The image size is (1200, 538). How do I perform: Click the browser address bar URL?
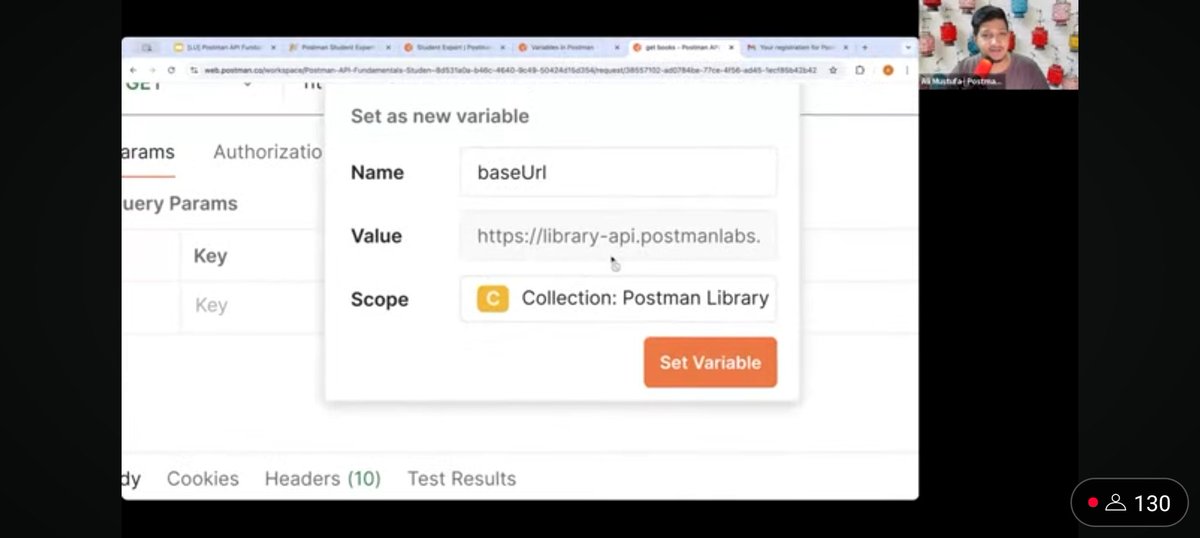510,70
